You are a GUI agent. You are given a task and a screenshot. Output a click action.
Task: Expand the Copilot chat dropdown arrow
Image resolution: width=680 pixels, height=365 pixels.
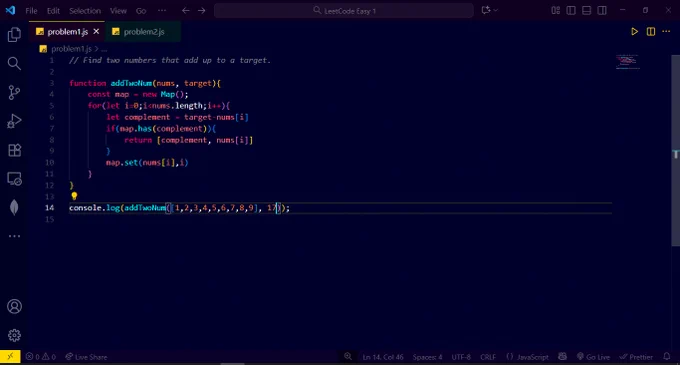(x=496, y=10)
